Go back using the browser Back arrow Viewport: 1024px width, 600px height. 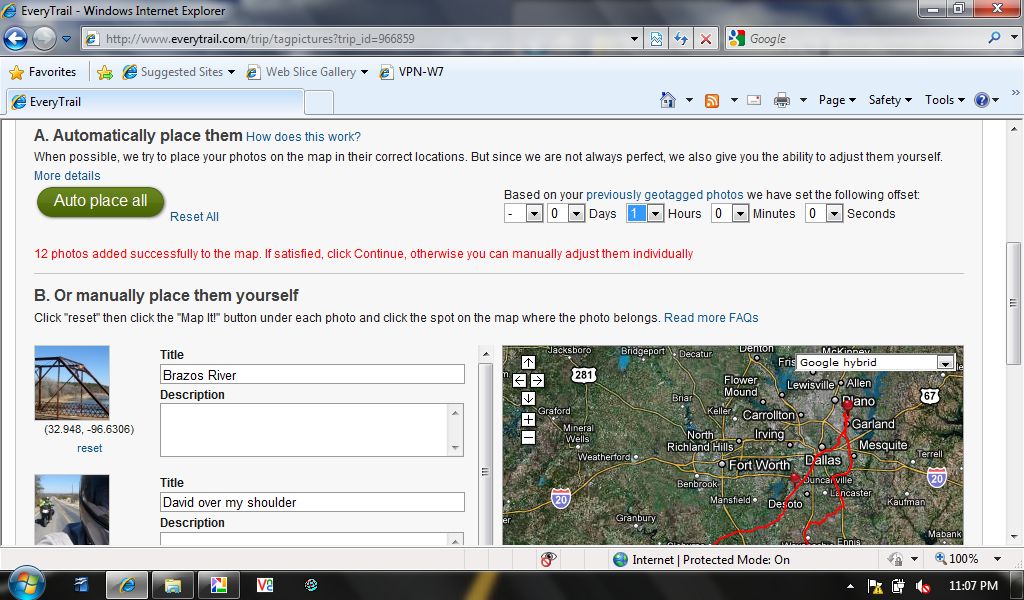click(16, 39)
